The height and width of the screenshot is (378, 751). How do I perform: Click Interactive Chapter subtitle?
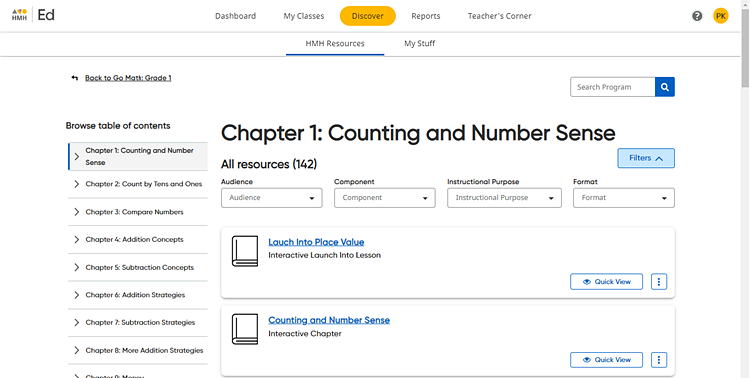point(305,333)
